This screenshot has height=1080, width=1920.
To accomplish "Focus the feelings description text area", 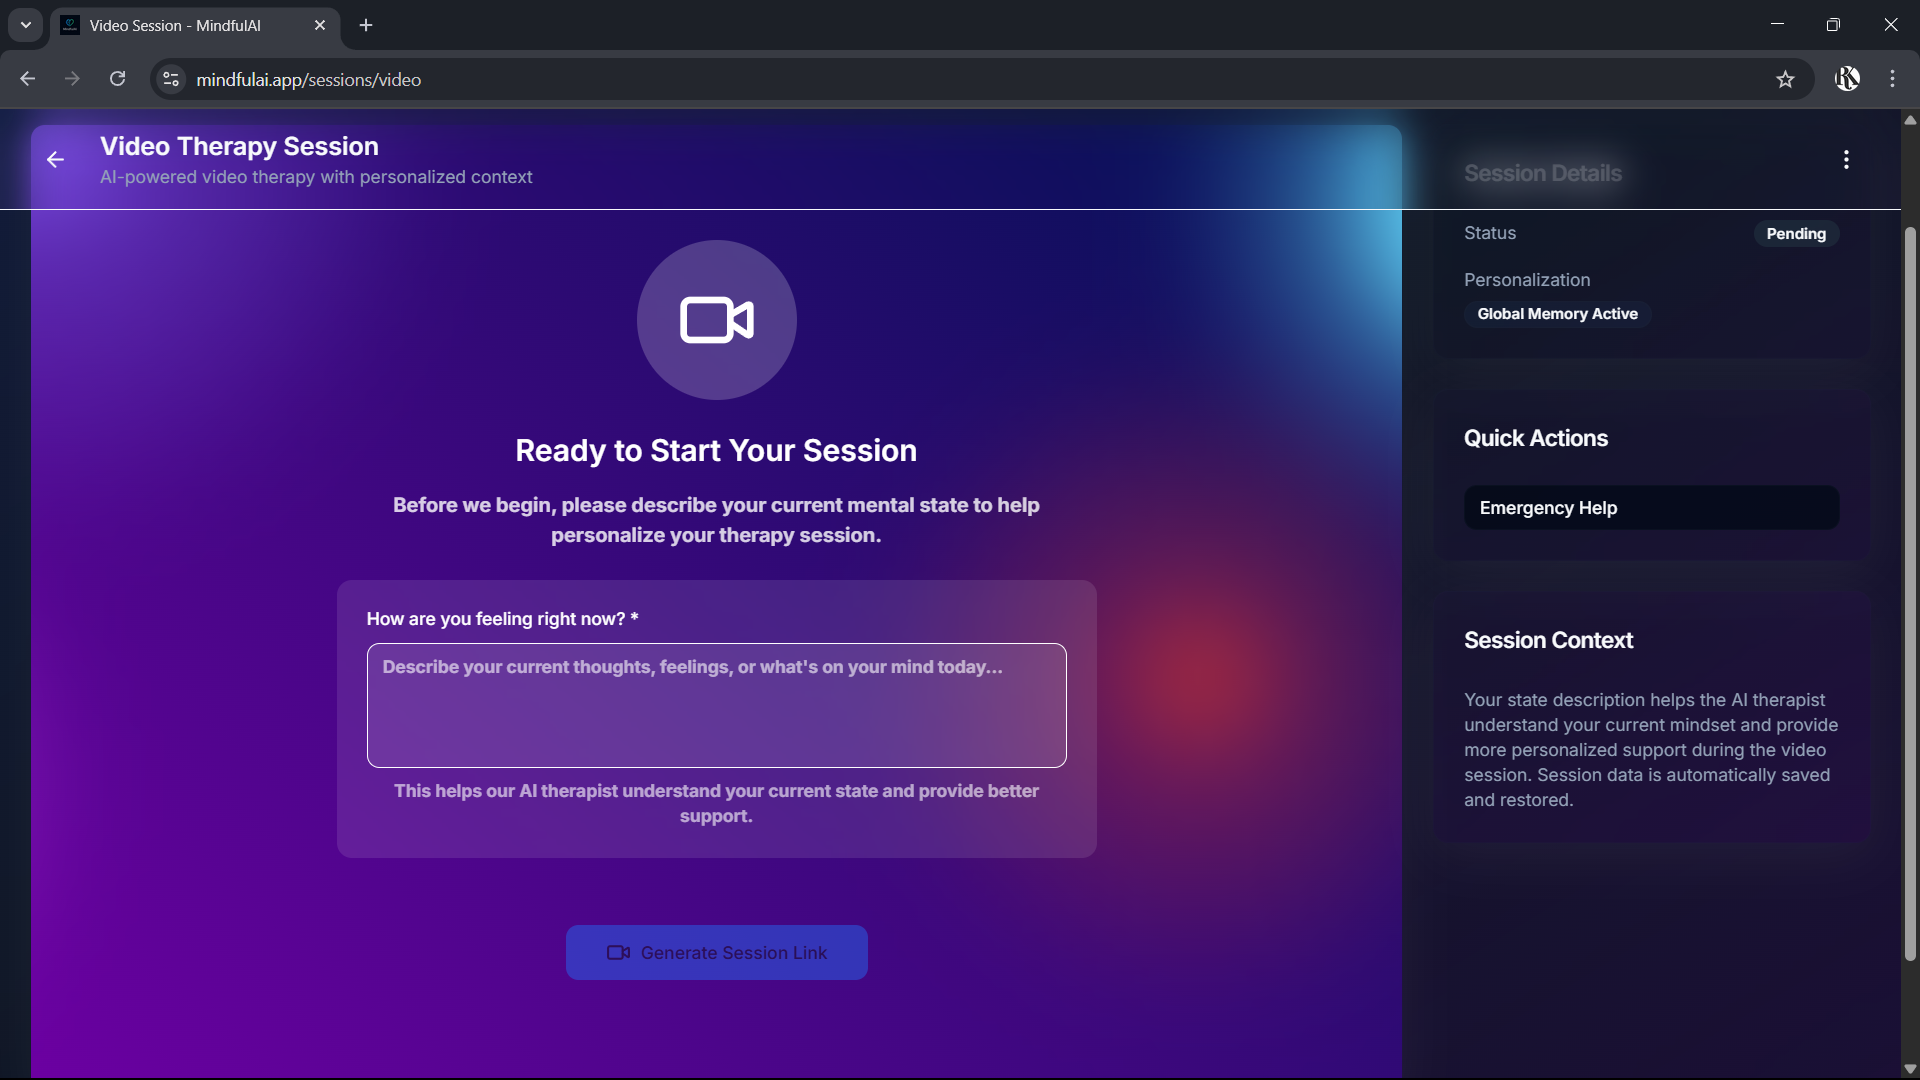I will (716, 705).
